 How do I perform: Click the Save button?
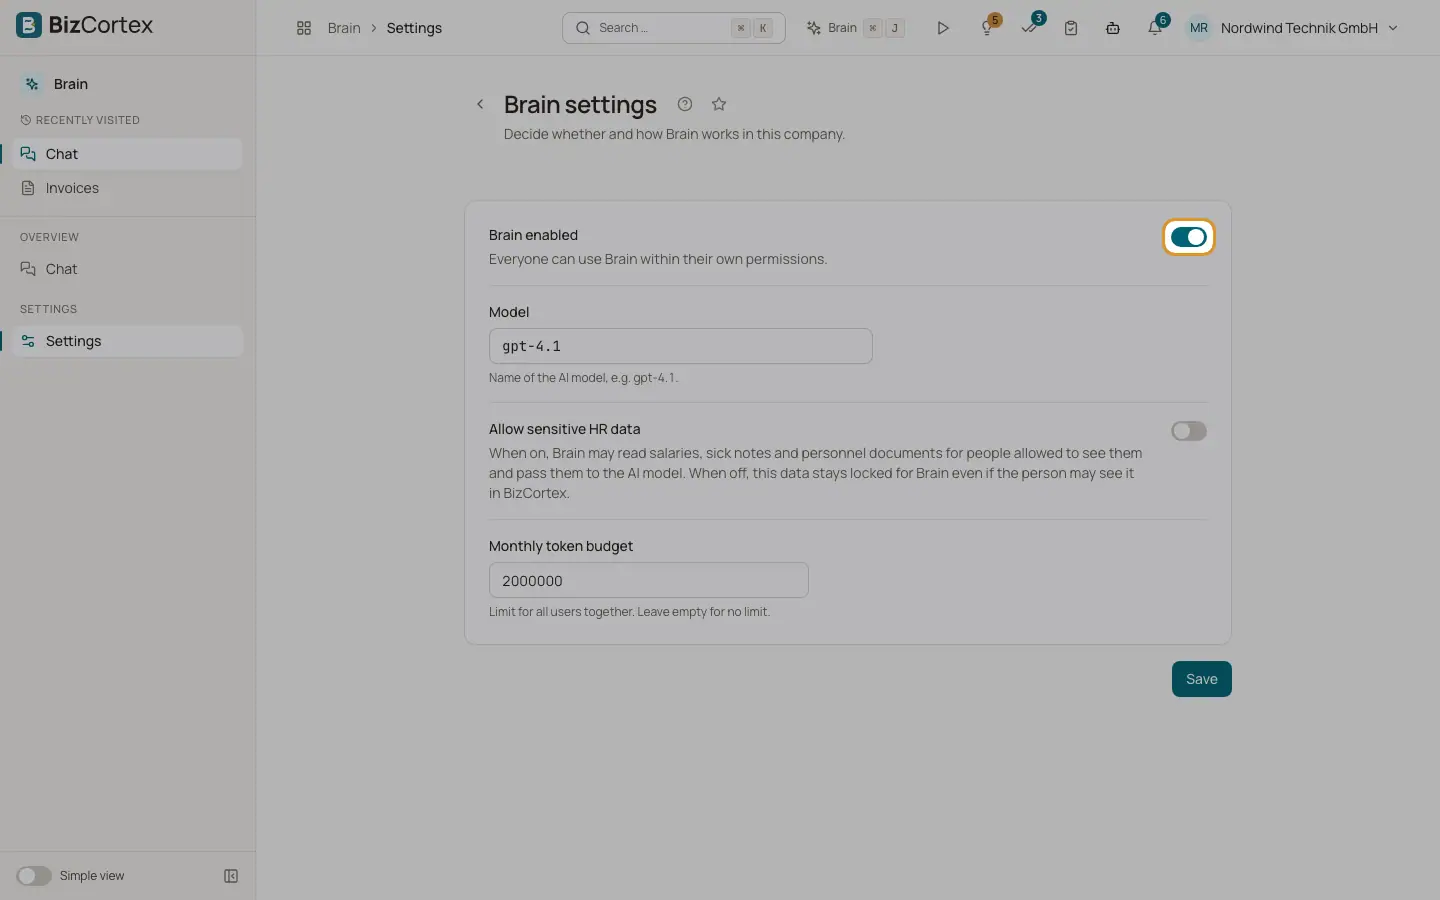coord(1202,679)
